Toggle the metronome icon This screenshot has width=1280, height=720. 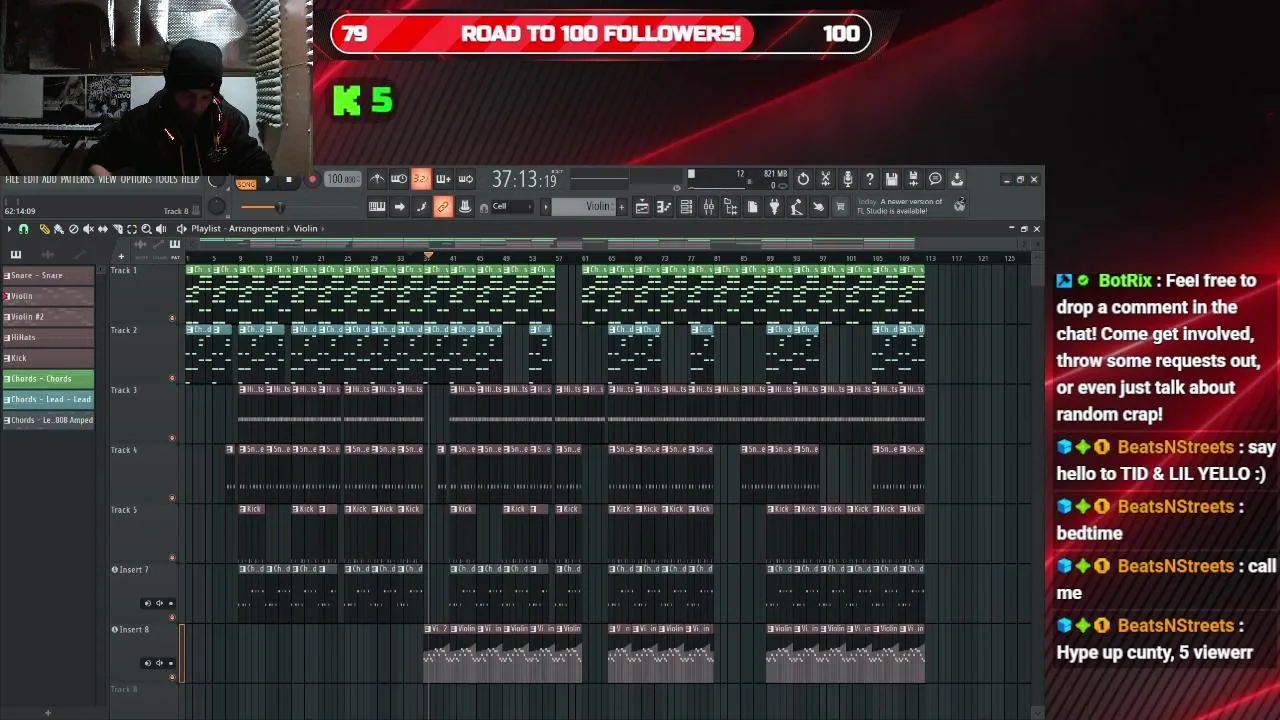click(x=377, y=179)
